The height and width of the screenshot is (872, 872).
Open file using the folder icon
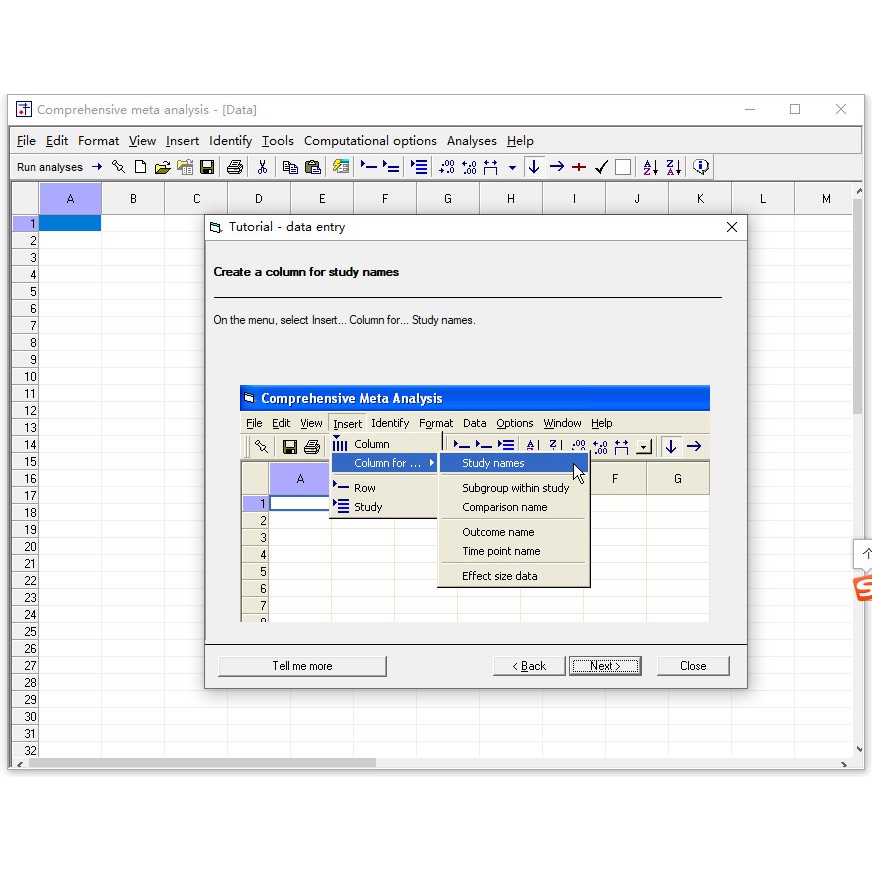pos(162,167)
